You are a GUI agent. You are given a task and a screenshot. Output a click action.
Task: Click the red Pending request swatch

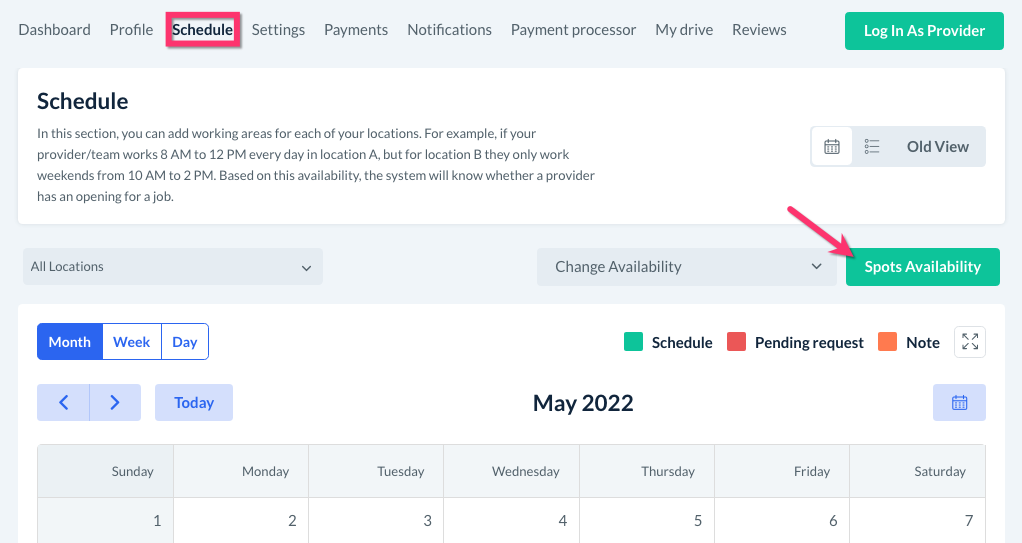[x=737, y=342]
